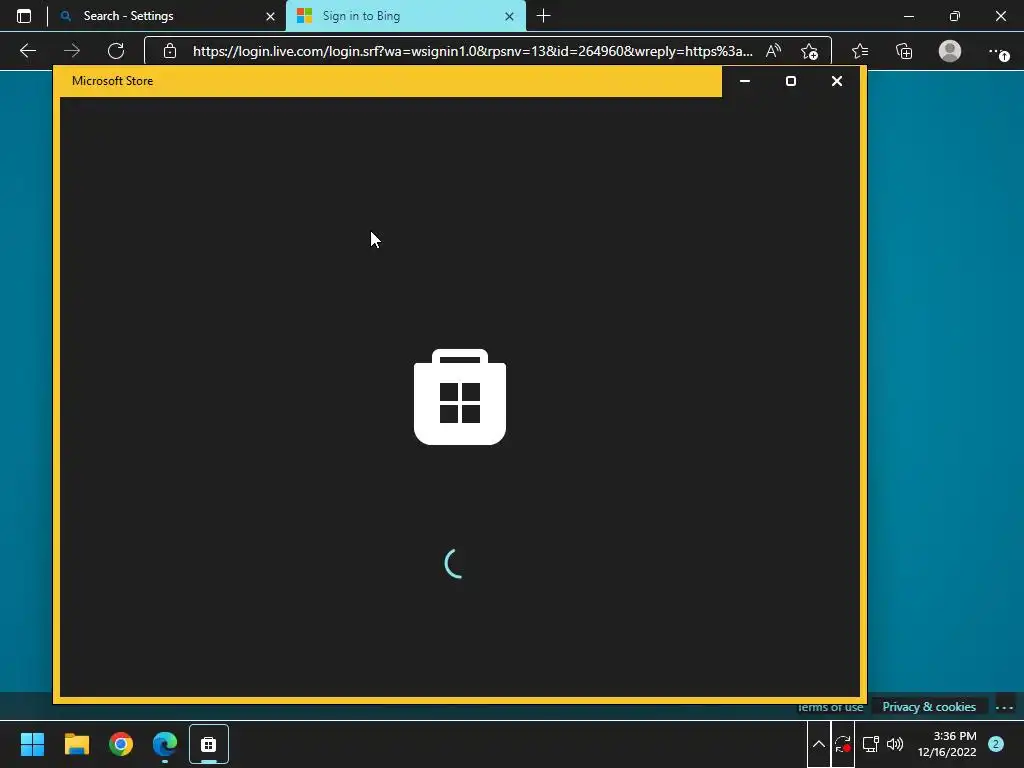Open a new browser tab
The image size is (1024, 768).
(543, 16)
